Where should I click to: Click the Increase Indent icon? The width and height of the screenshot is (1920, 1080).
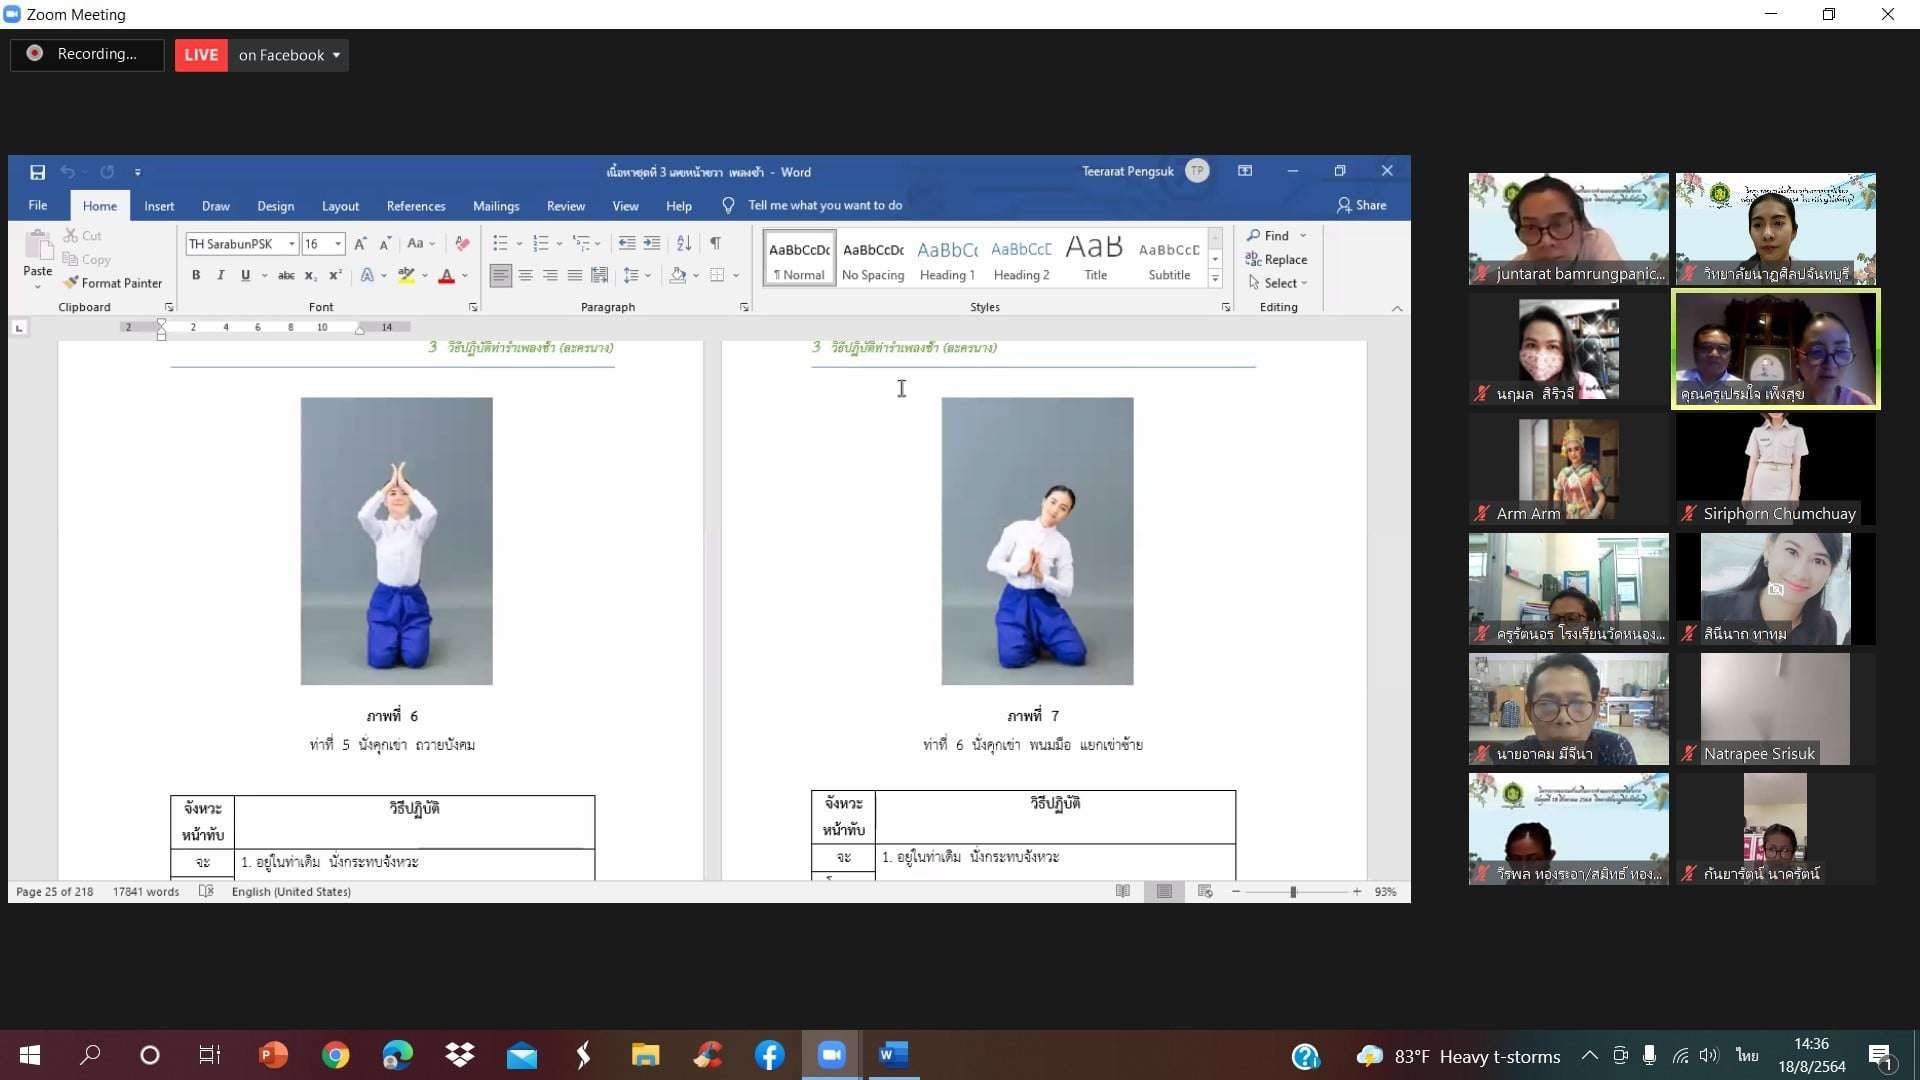[x=652, y=243]
